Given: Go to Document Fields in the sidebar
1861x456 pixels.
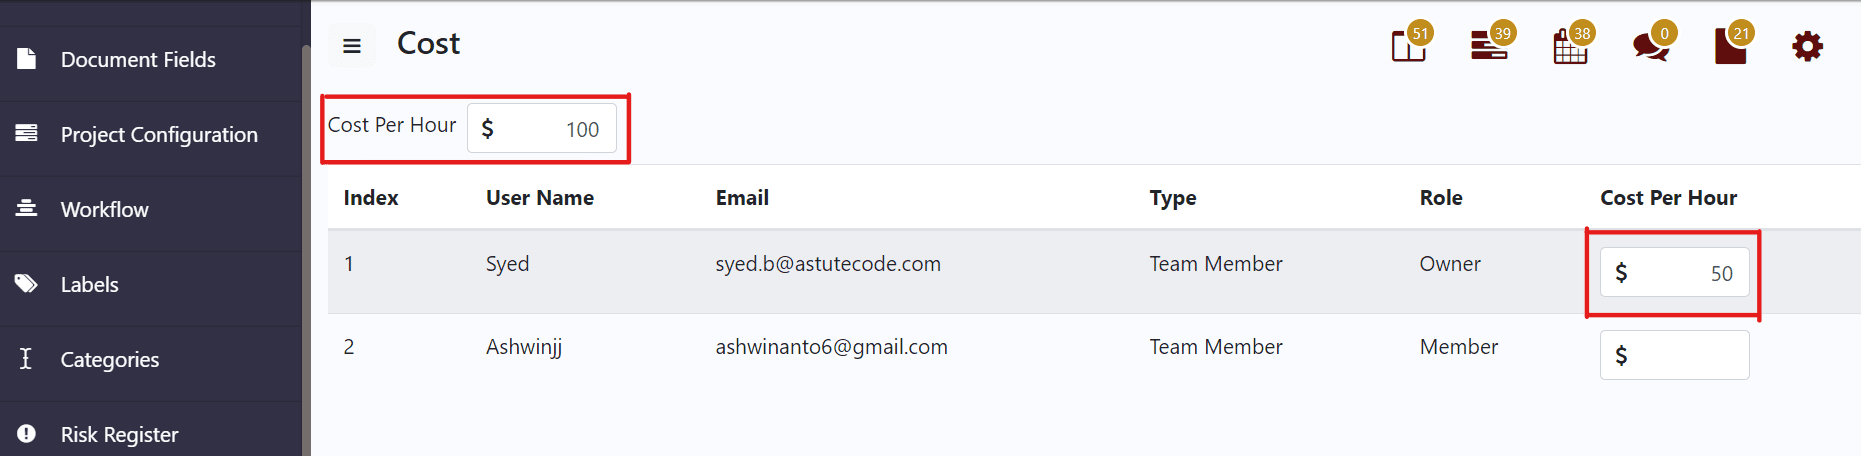Looking at the screenshot, I should 138,60.
